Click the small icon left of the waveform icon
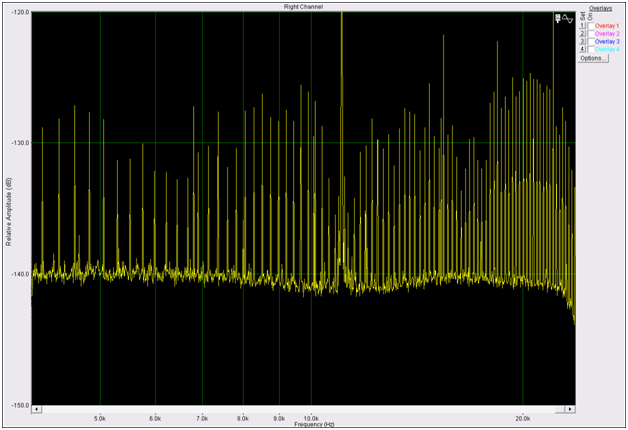Viewport: 628px width, 430px height. [557, 18]
